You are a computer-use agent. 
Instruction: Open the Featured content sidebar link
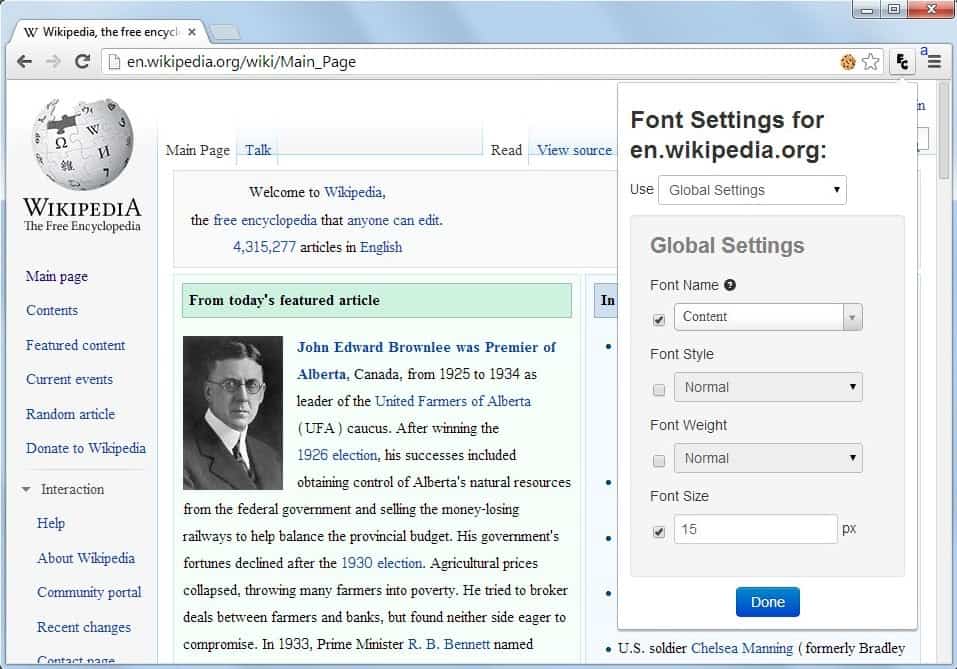pos(75,345)
